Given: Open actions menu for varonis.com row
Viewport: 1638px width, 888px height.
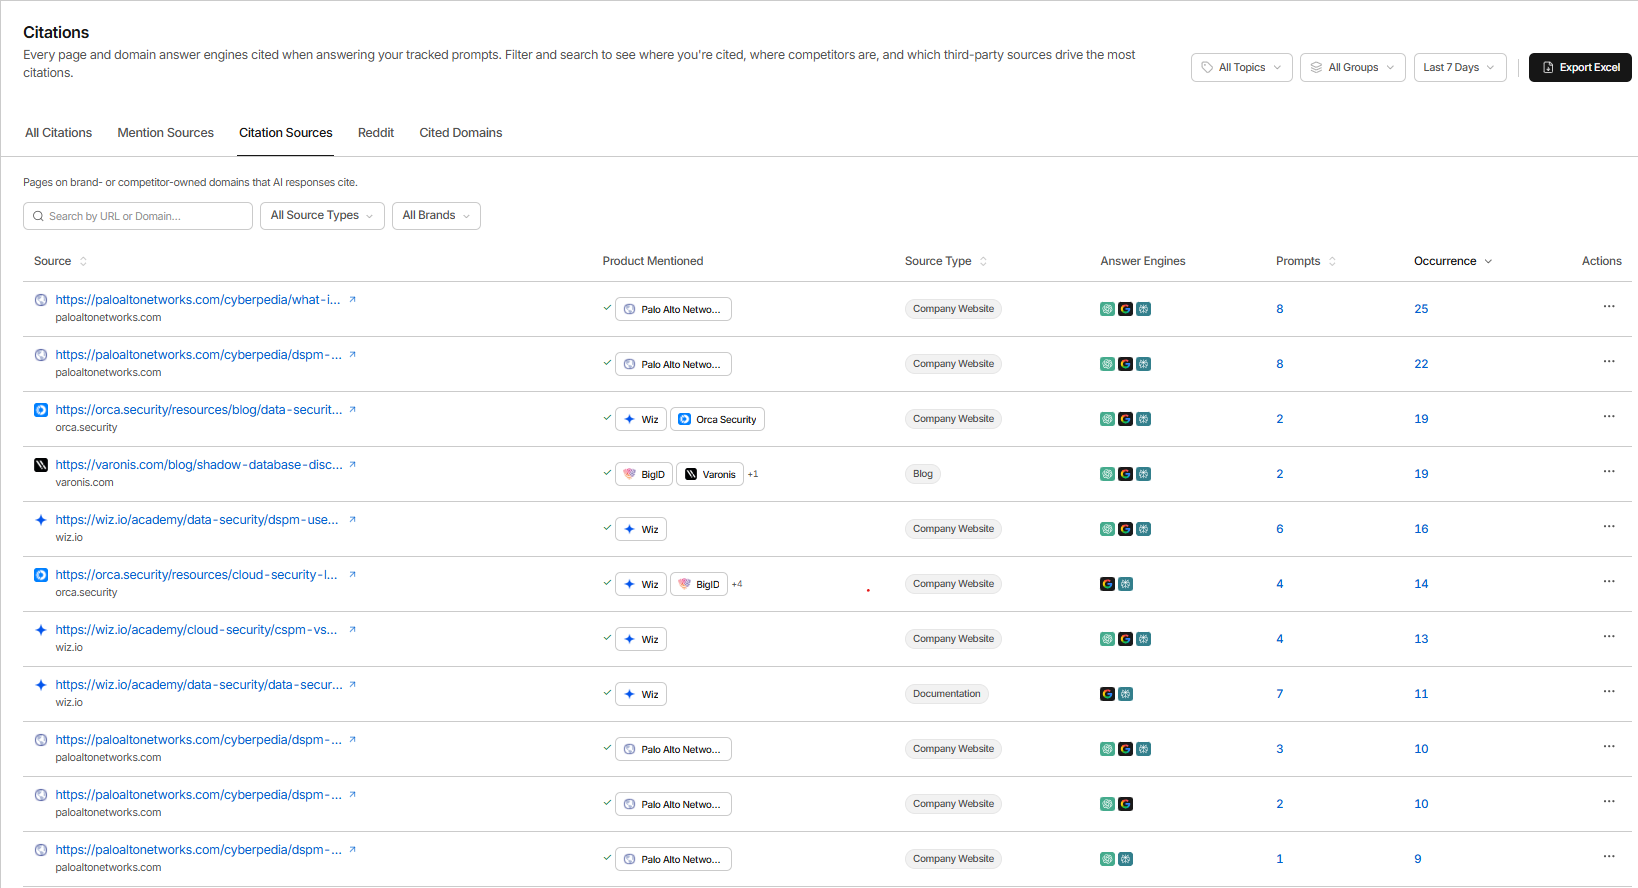Looking at the screenshot, I should point(1609,472).
